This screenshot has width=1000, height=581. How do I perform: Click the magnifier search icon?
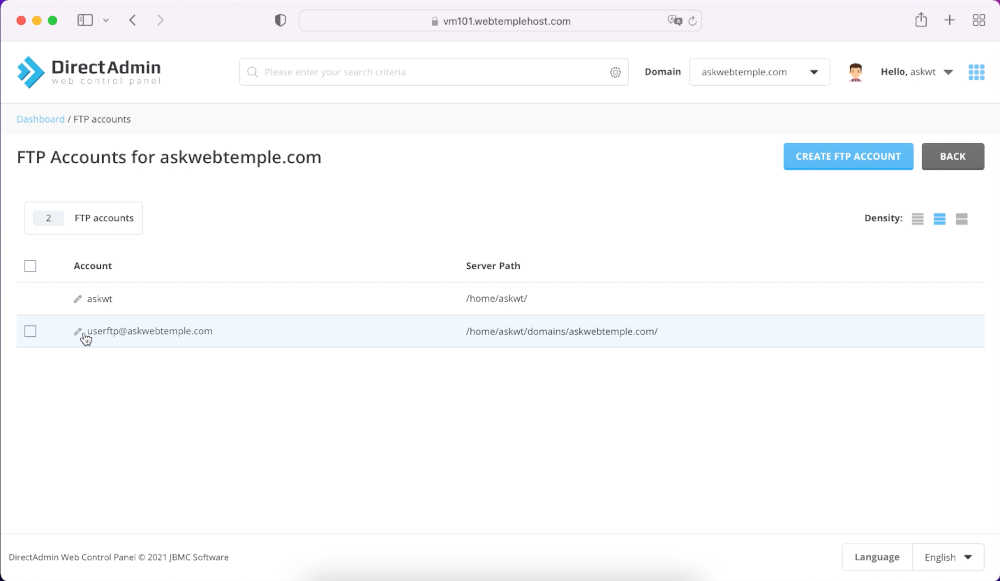(x=253, y=72)
